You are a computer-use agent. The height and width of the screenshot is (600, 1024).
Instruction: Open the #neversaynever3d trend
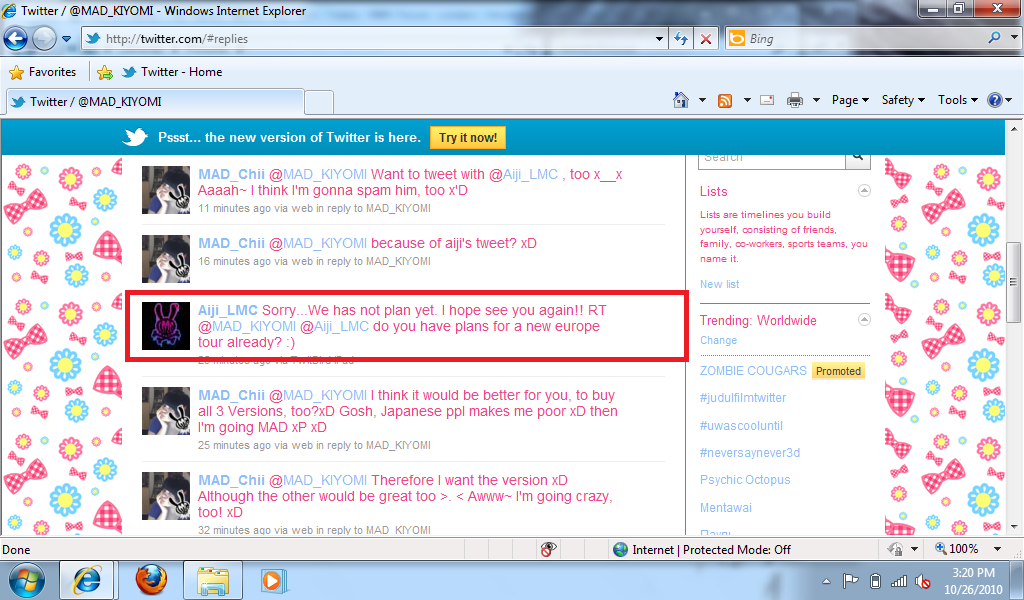(750, 453)
